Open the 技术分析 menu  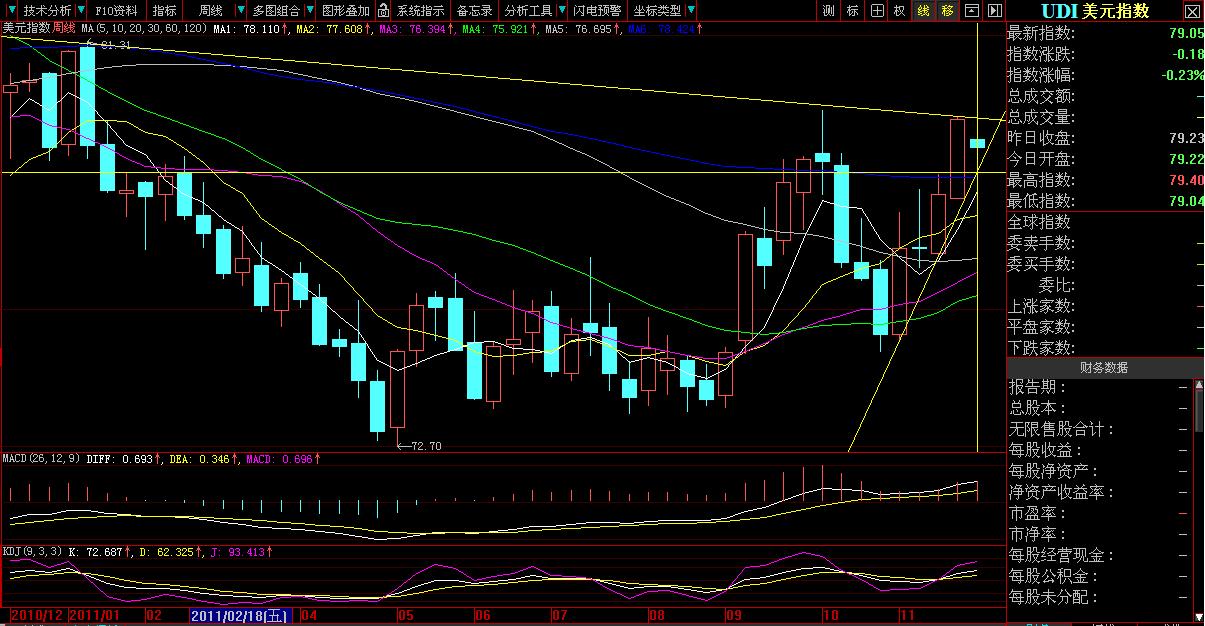[x=47, y=11]
